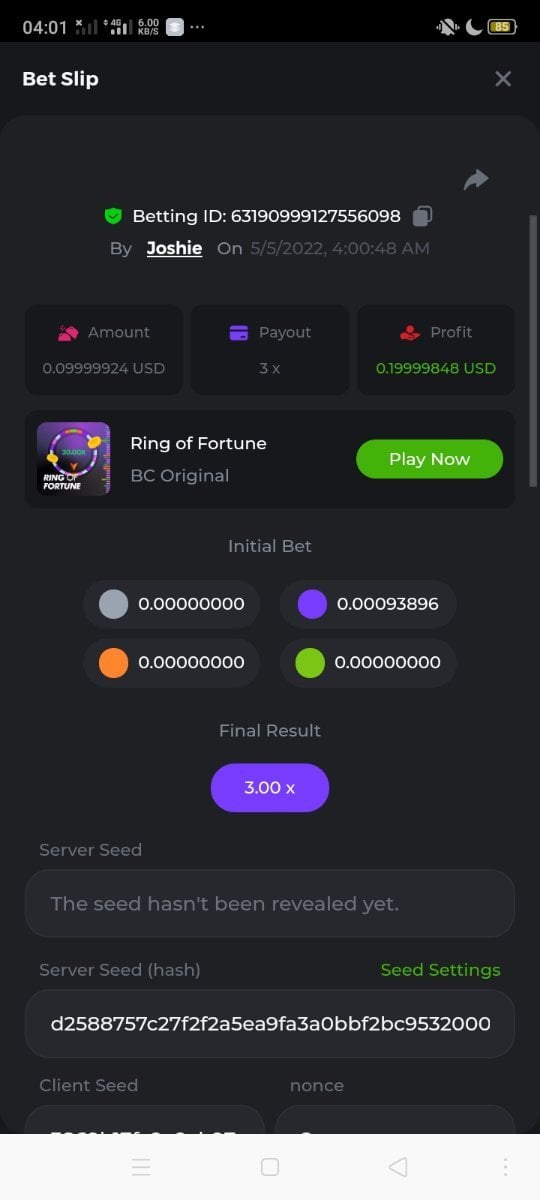Copy the Betting ID with copy icon
Screen dimensions: 540x1200
coord(423,216)
